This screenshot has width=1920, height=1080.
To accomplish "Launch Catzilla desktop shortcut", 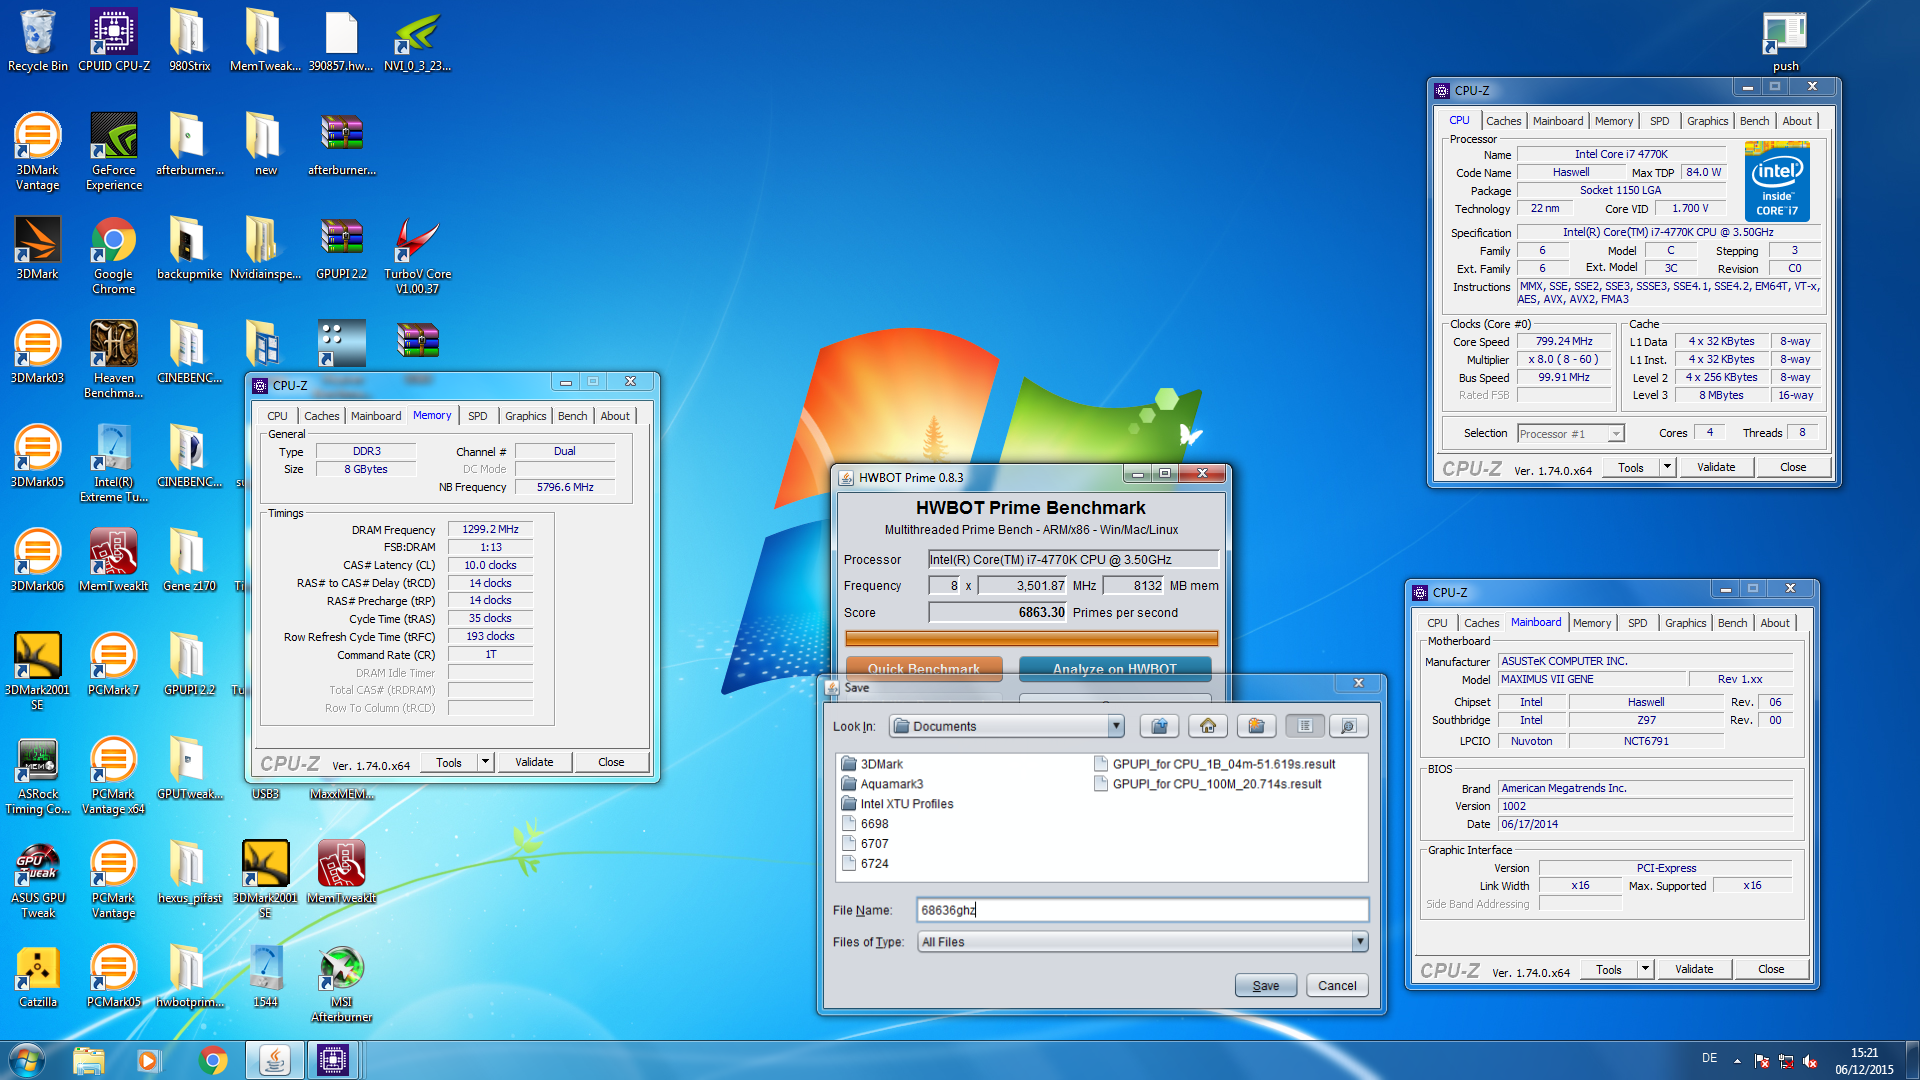I will (x=38, y=977).
